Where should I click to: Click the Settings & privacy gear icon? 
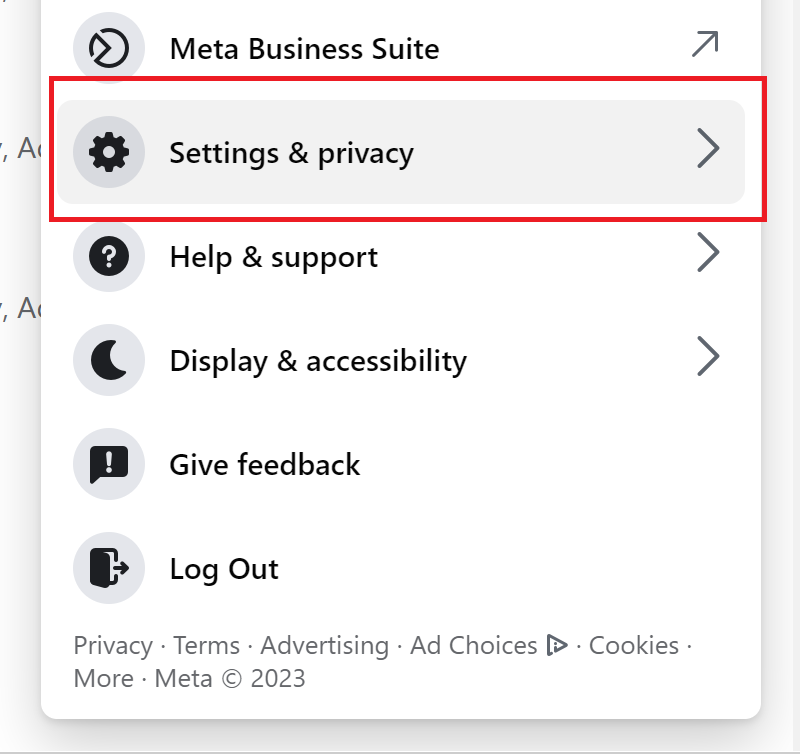[x=109, y=152]
